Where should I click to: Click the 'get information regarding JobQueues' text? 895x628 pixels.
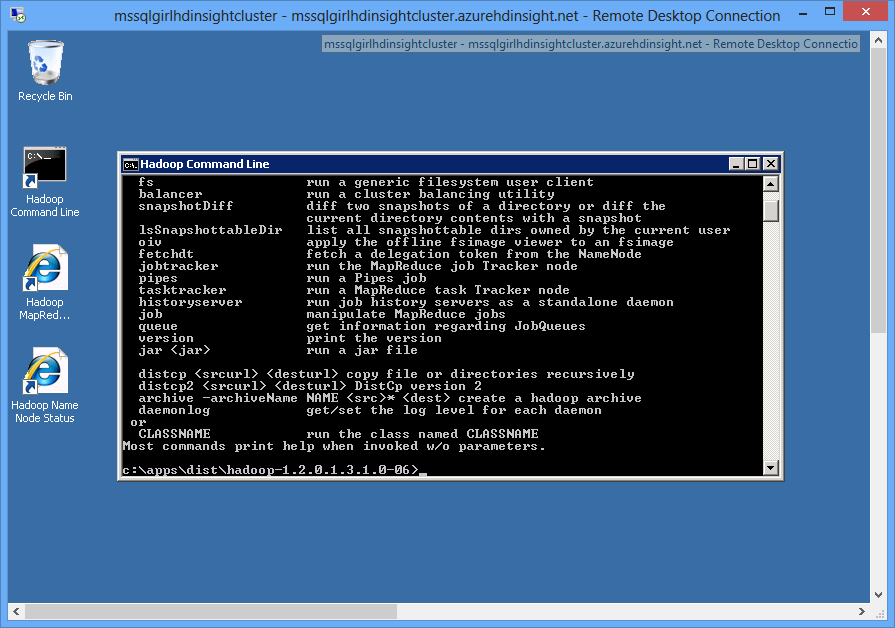click(x=446, y=326)
